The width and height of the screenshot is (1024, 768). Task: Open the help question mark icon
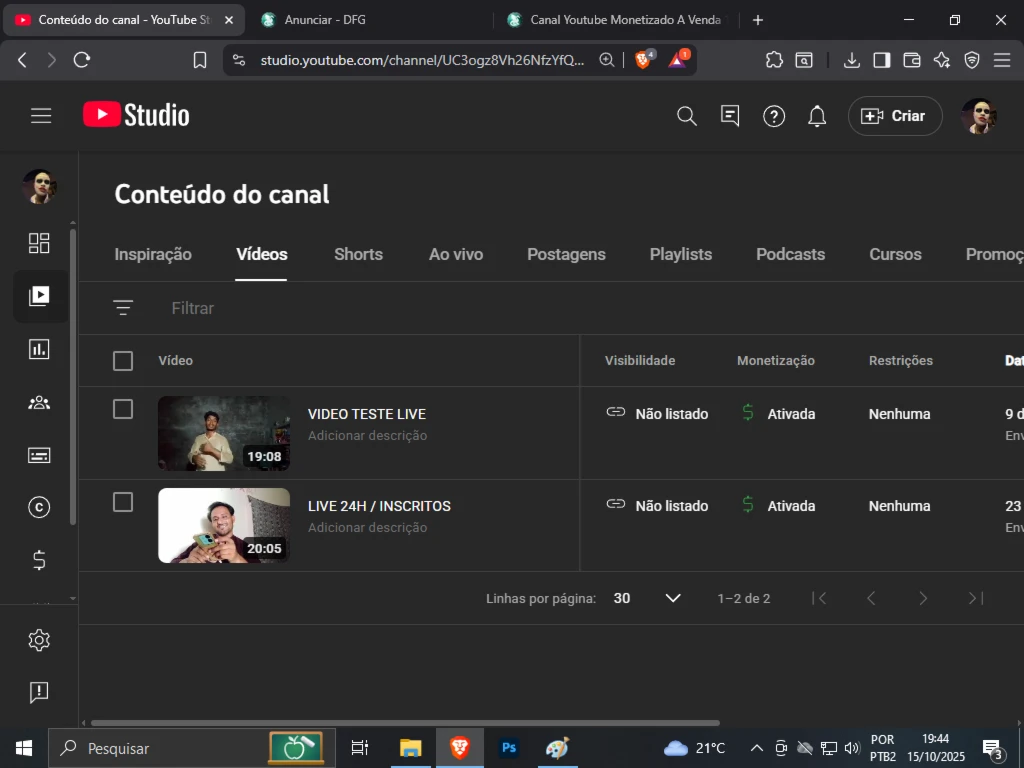[x=774, y=116]
